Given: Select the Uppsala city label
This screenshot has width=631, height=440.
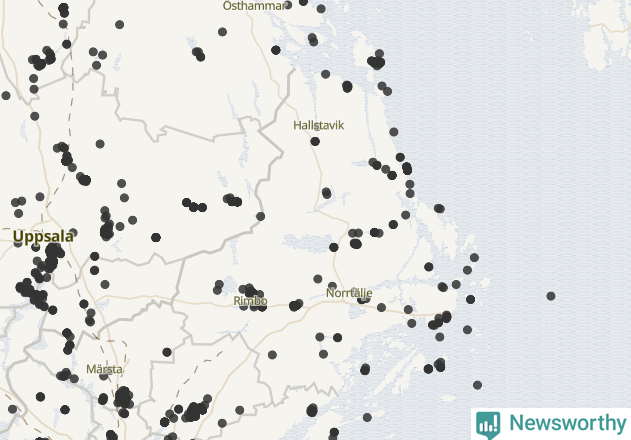Looking at the screenshot, I should 43,237.
